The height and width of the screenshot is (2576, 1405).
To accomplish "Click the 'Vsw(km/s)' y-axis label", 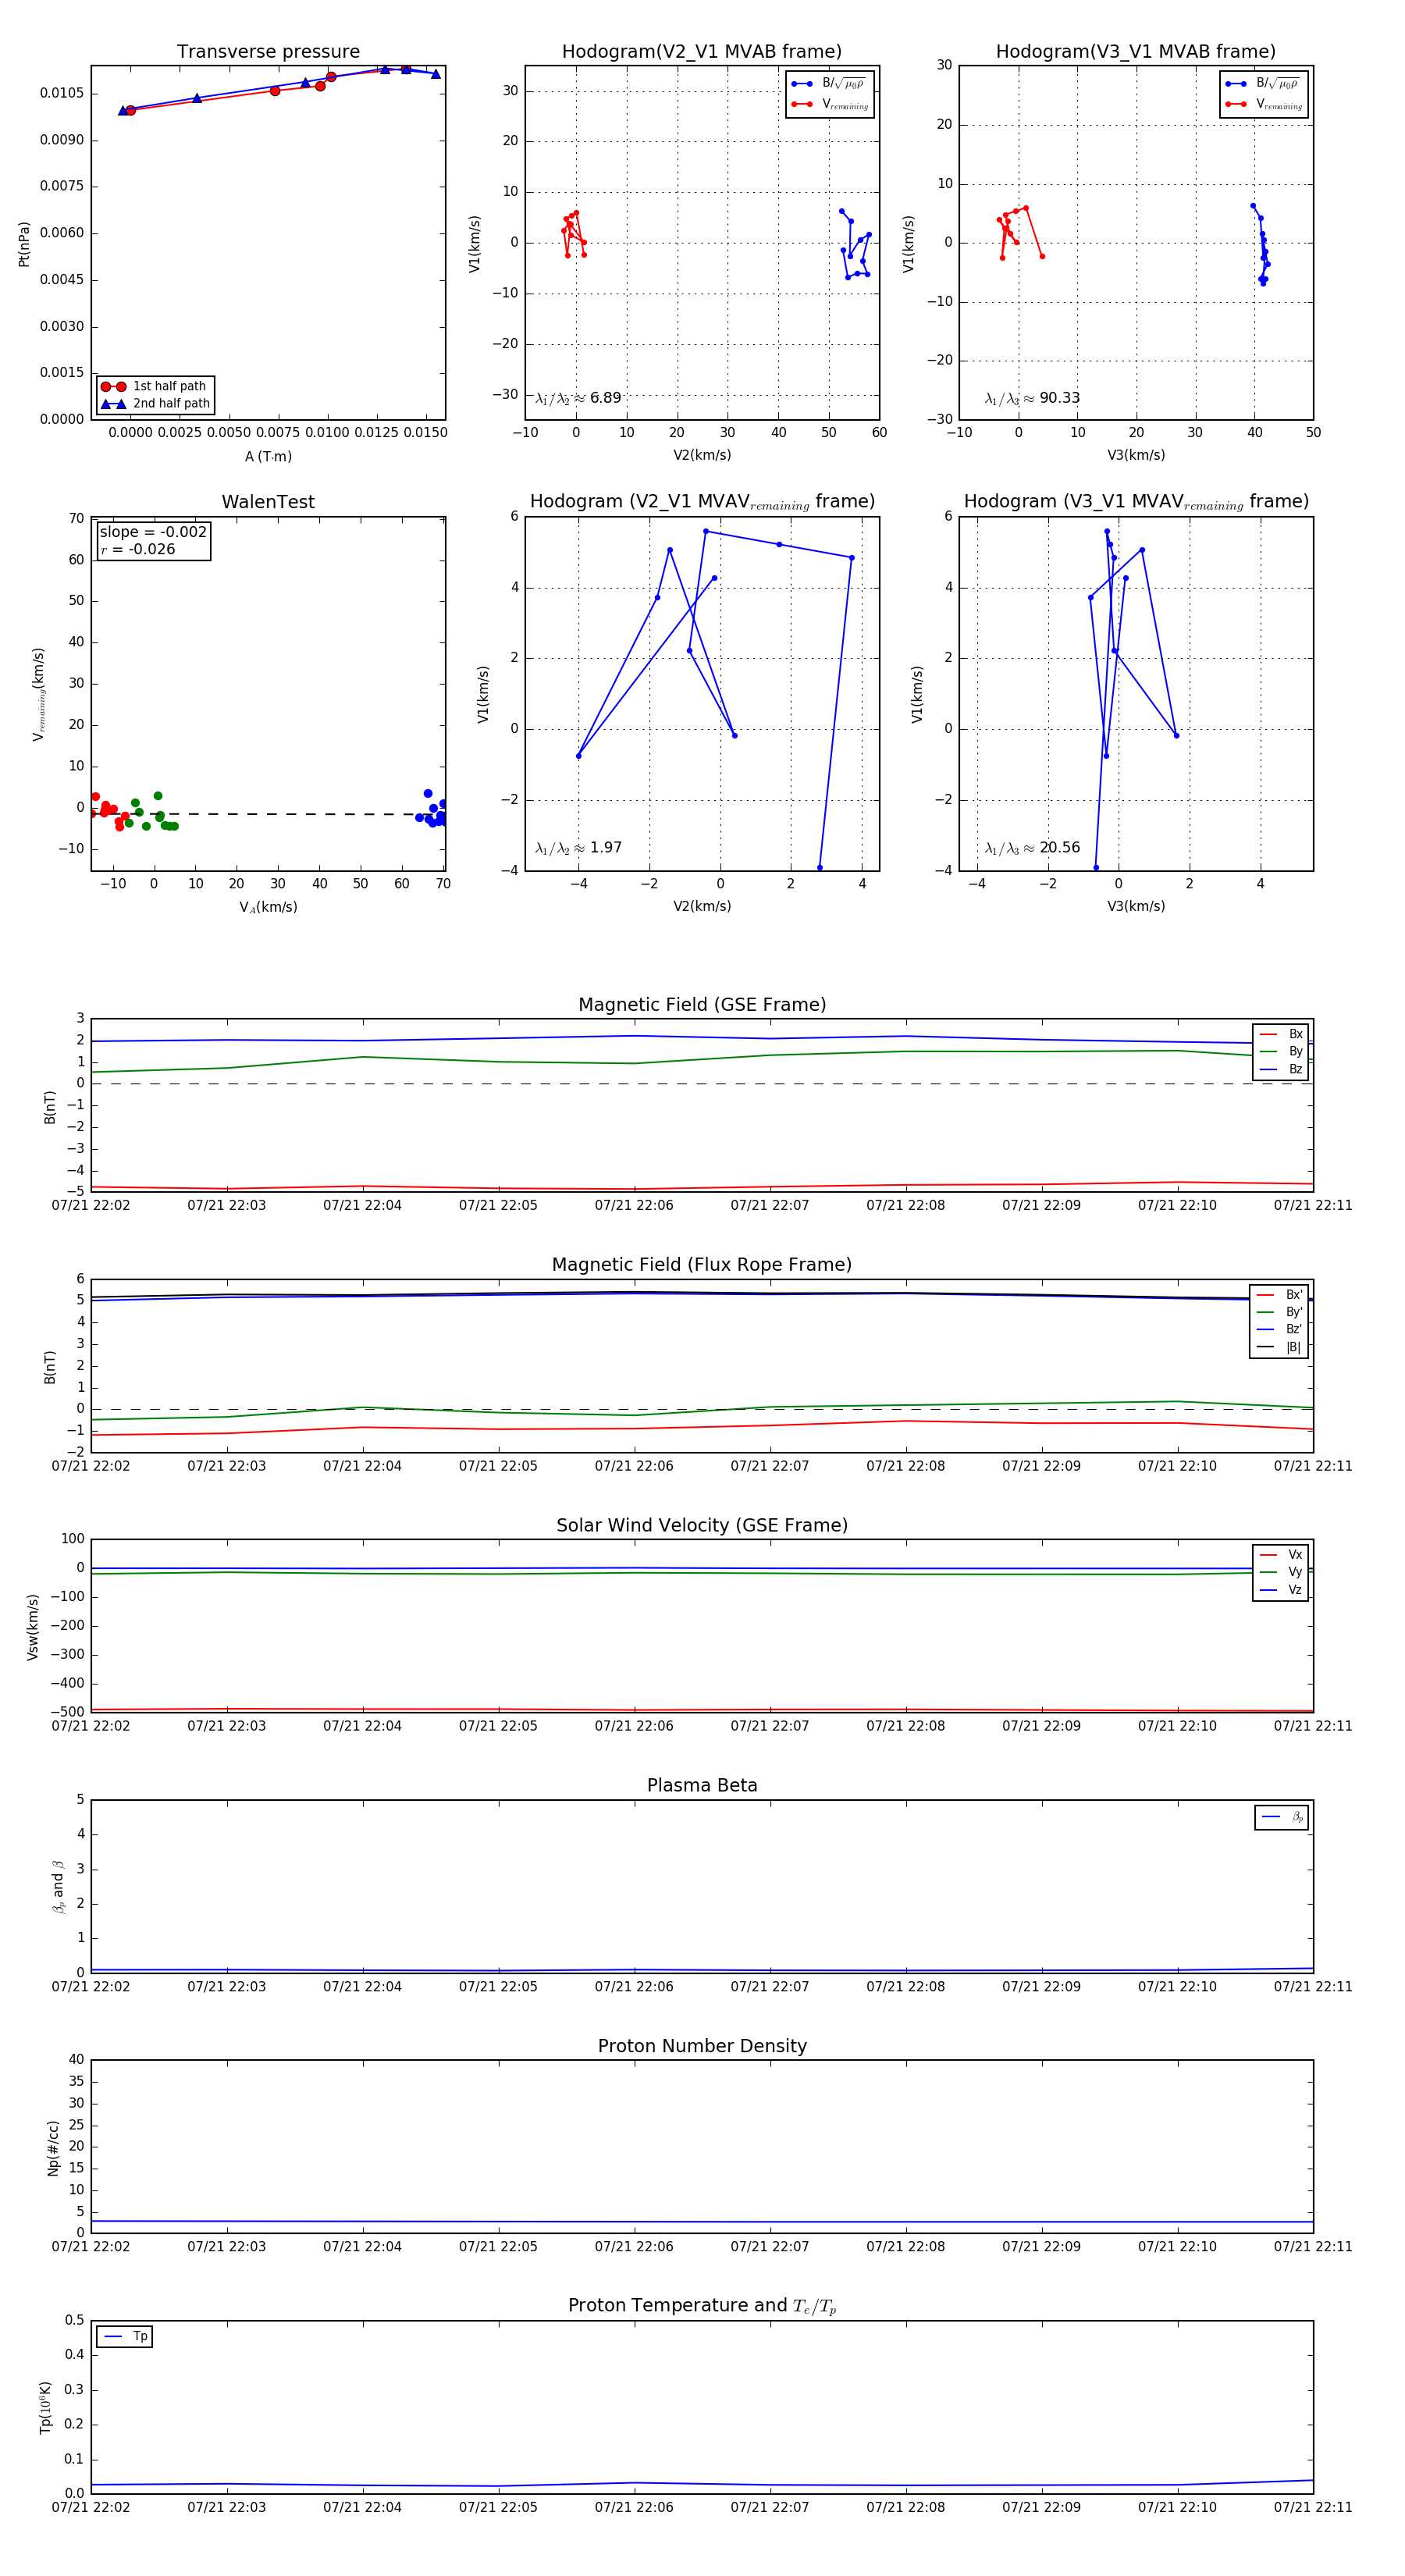I will coord(33,1627).
